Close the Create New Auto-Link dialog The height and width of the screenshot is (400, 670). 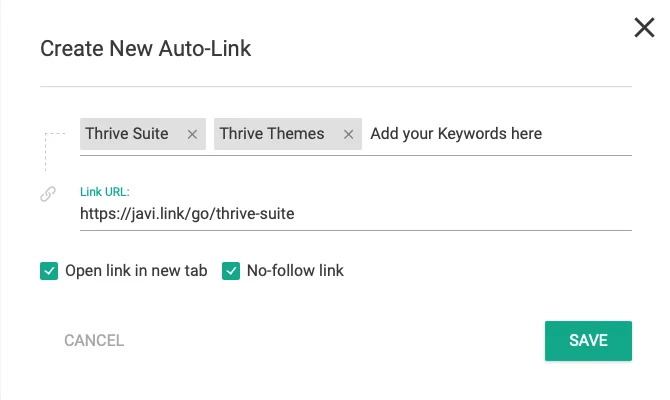click(x=645, y=28)
